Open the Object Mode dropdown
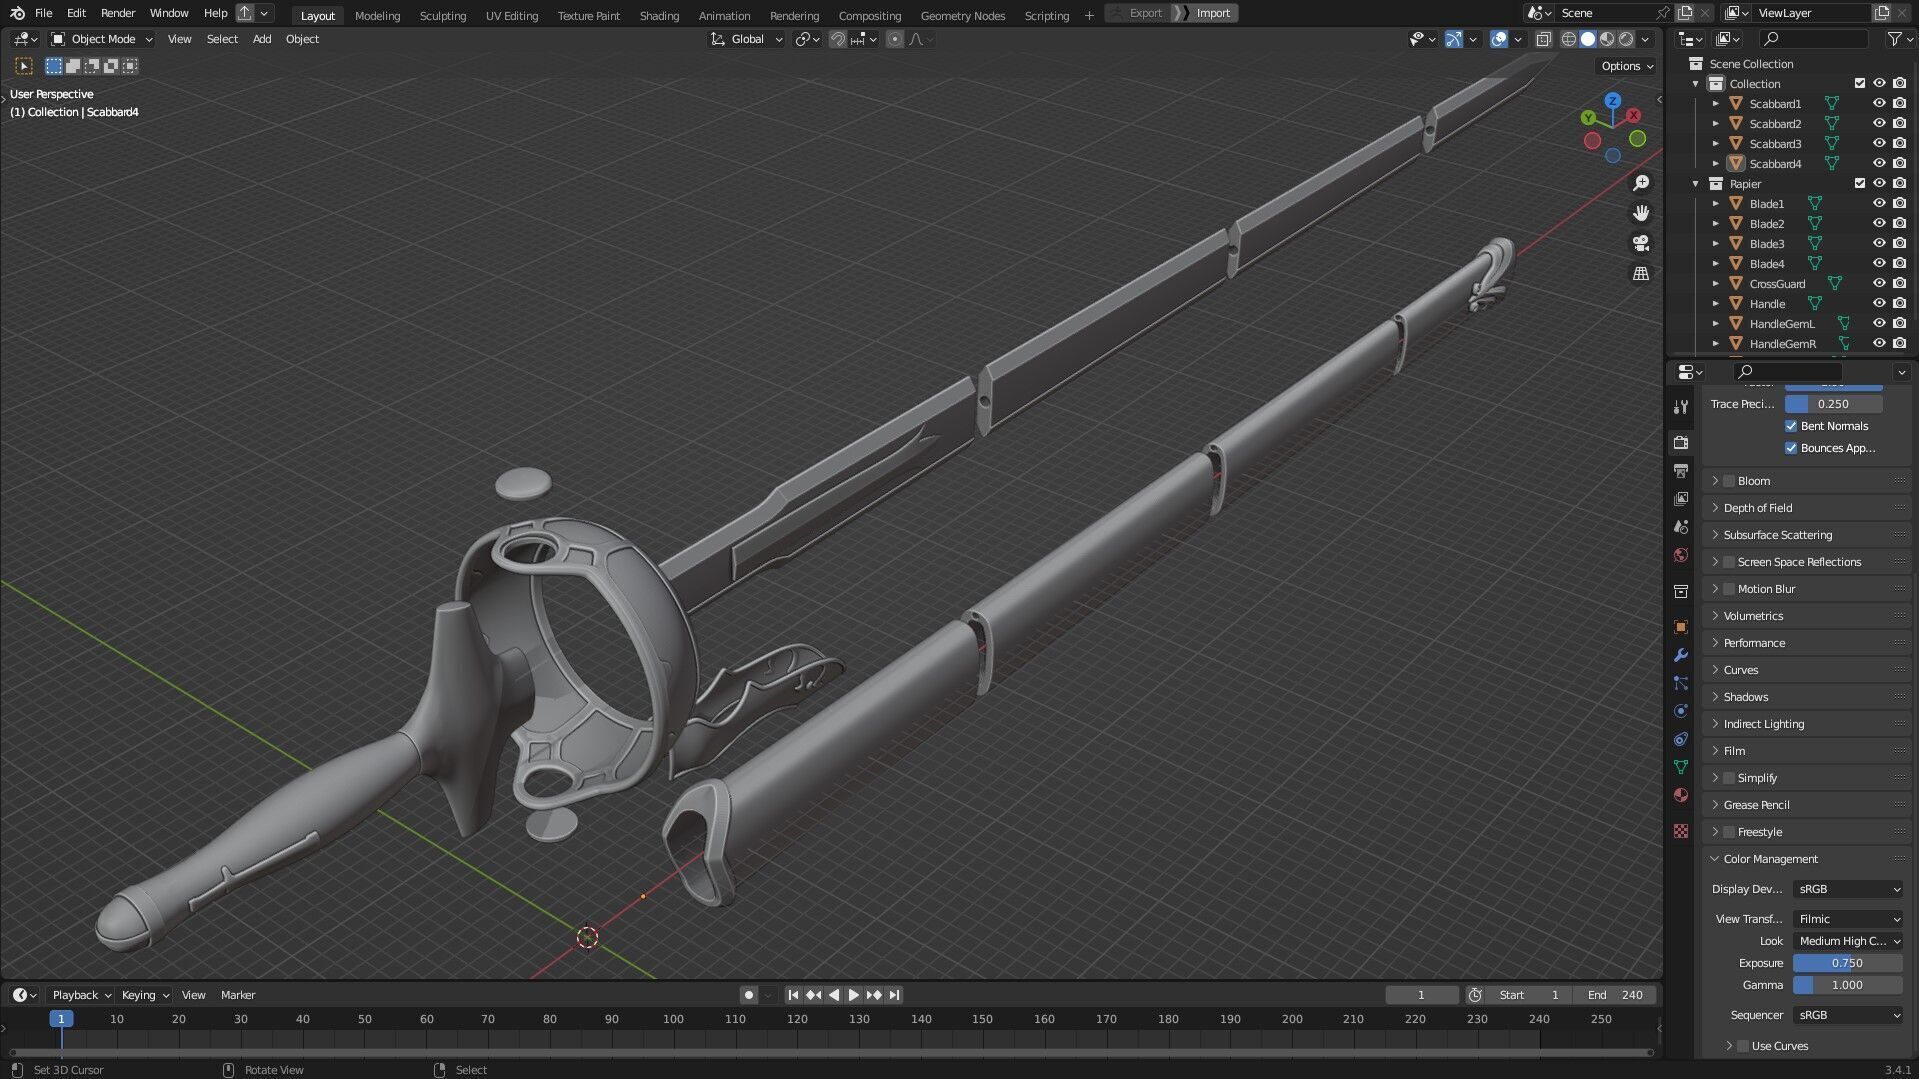The height and width of the screenshot is (1079, 1919). (102, 39)
